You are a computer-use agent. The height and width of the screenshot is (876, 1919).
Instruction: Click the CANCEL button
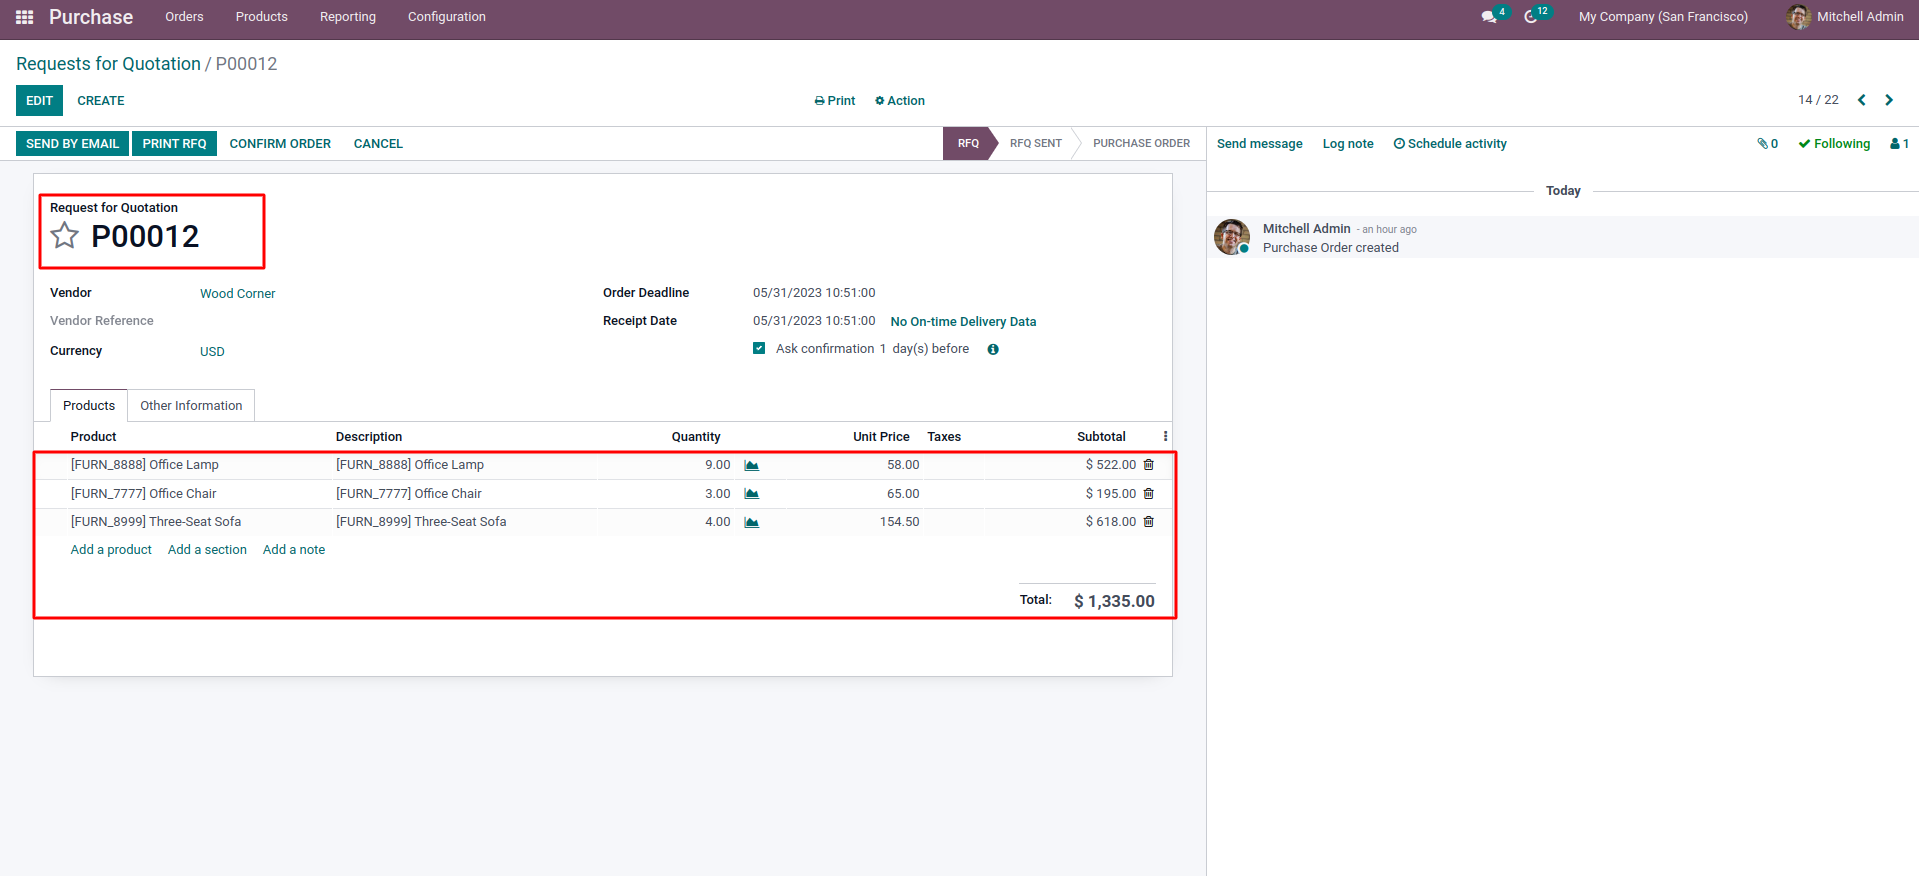click(378, 144)
